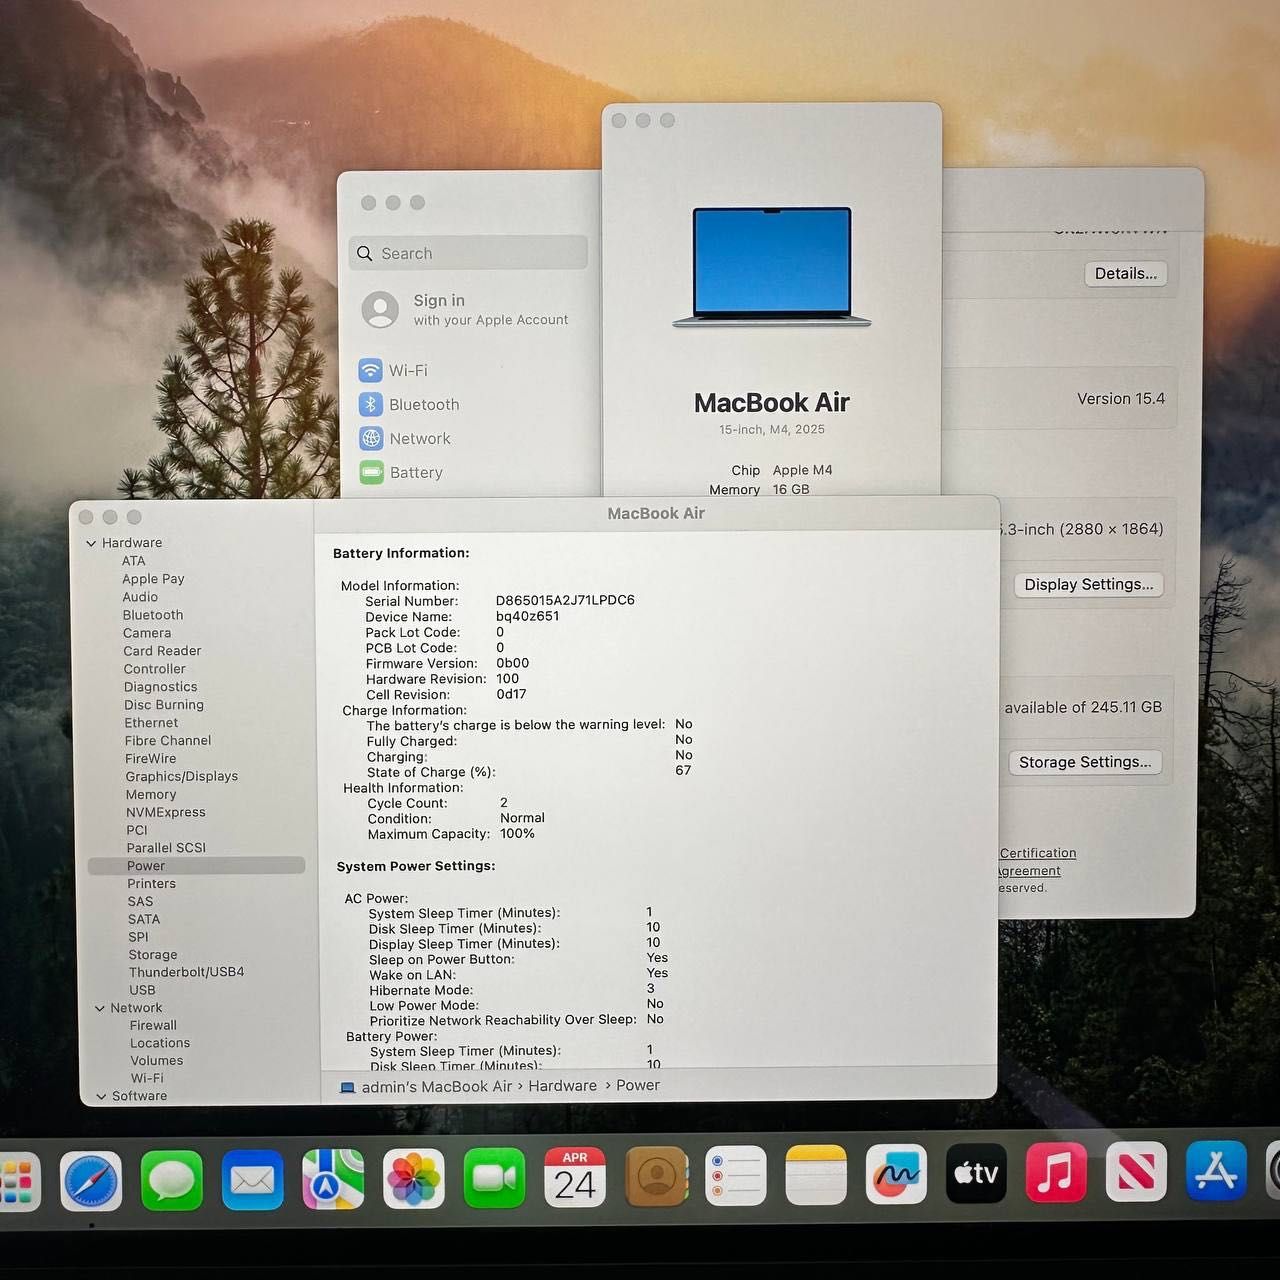Select Apple Pay in Hardware list
The image size is (1280, 1280).
(x=153, y=579)
